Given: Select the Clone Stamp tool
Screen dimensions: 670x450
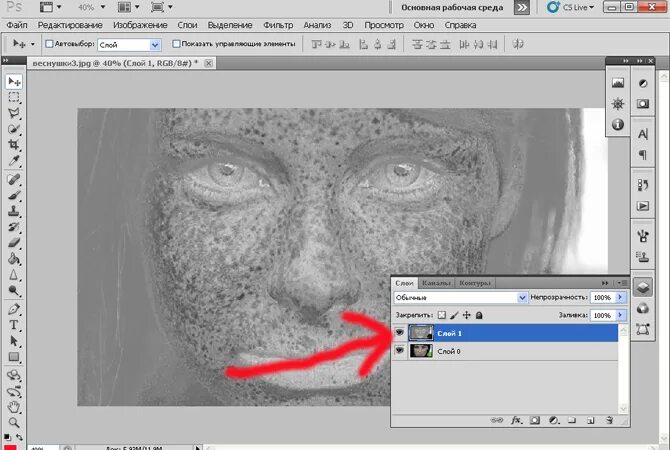Looking at the screenshot, I should (x=14, y=211).
